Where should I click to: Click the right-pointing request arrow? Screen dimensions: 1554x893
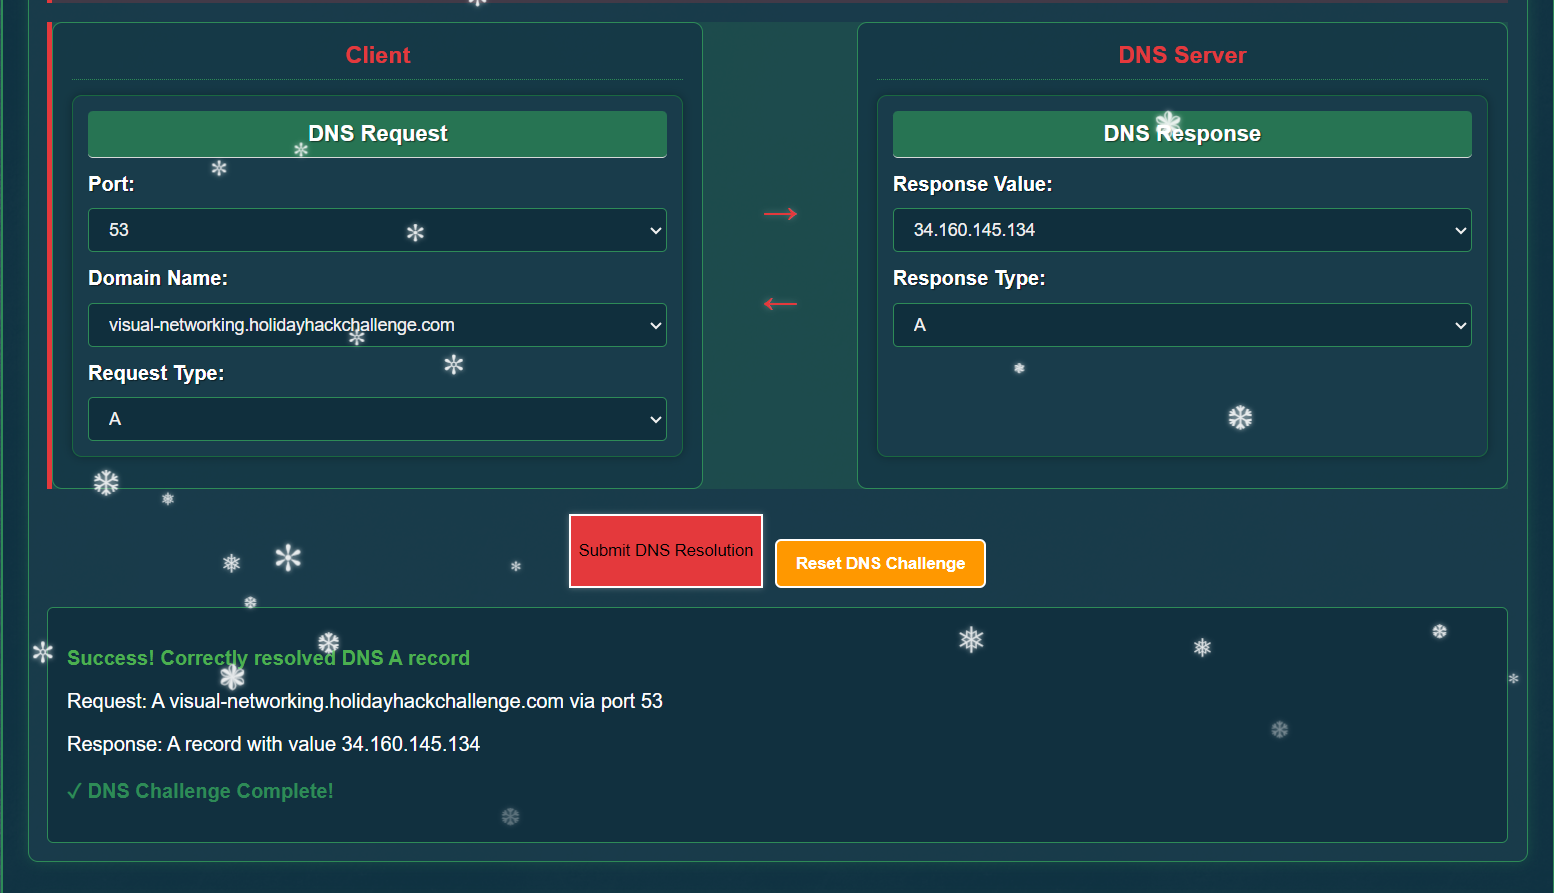pos(780,213)
